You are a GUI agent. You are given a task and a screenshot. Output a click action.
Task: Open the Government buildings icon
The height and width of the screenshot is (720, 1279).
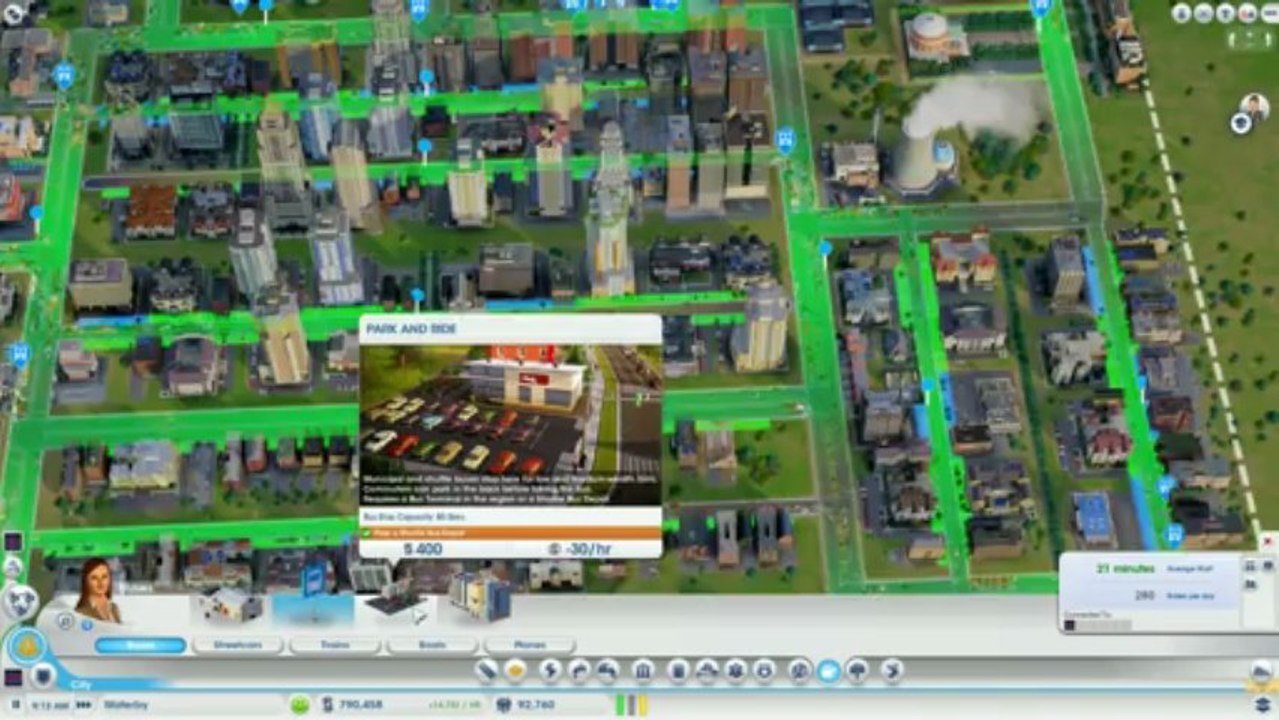coord(643,670)
